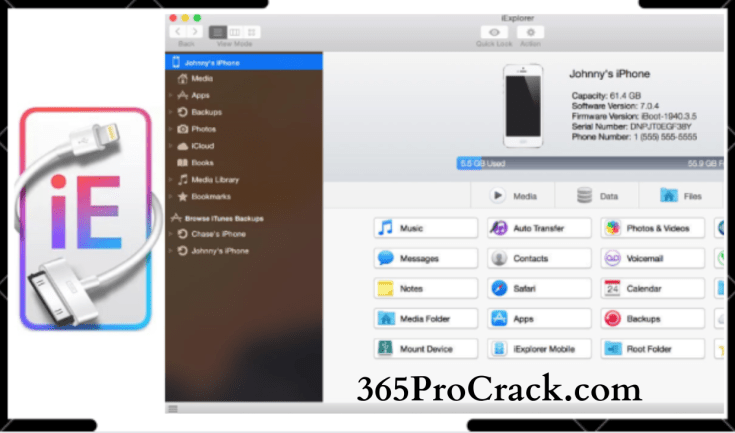Expand the Photos tree node
Screen dimensions: 735x433
[171, 129]
